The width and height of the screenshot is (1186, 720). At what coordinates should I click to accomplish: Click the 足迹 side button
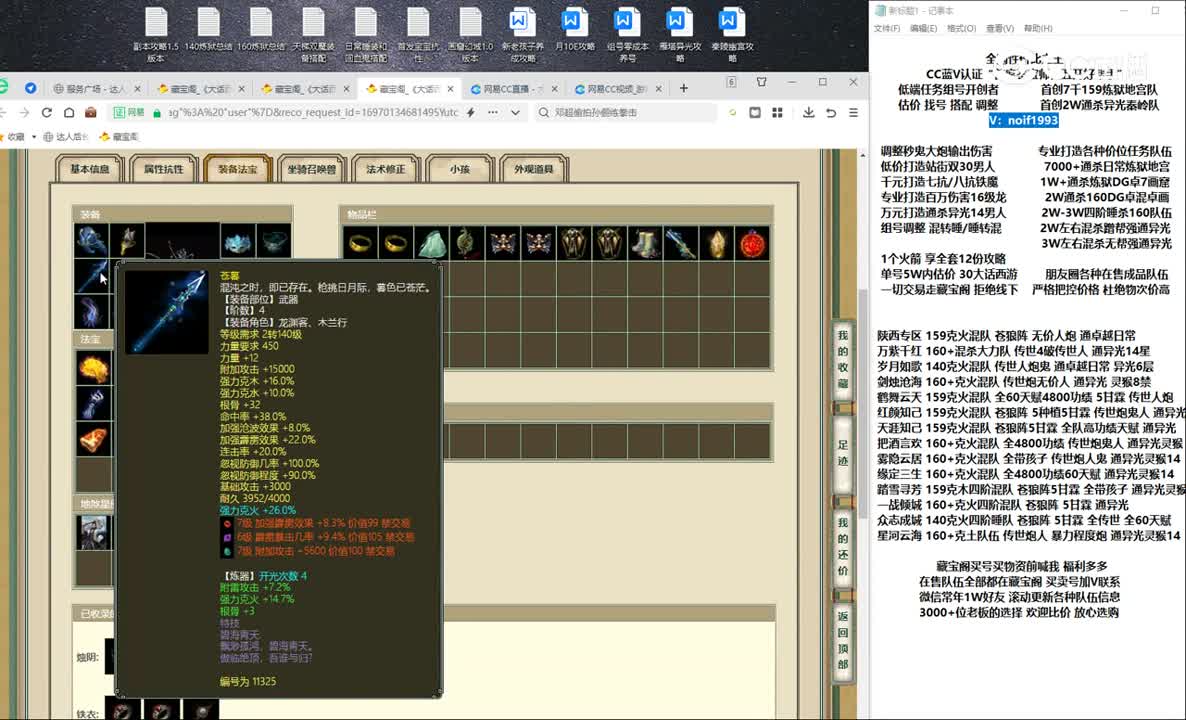pos(843,453)
